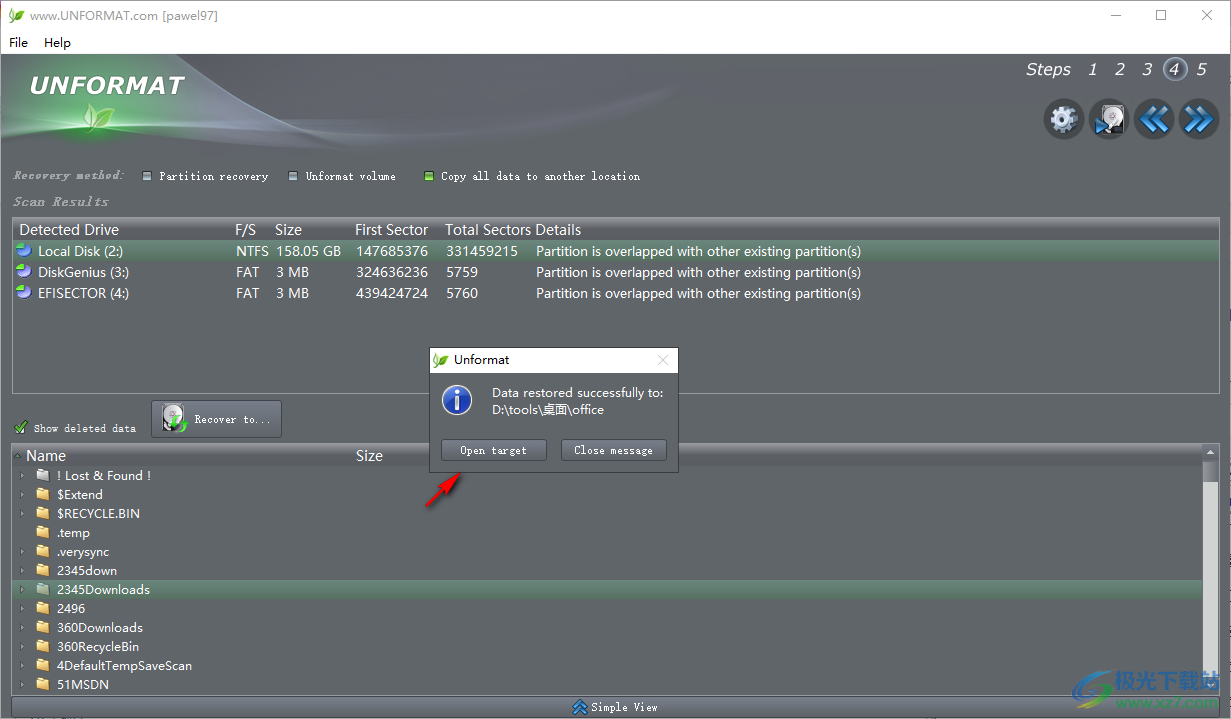Click the 2496 folder icon
This screenshot has width=1231, height=719.
[x=42, y=608]
